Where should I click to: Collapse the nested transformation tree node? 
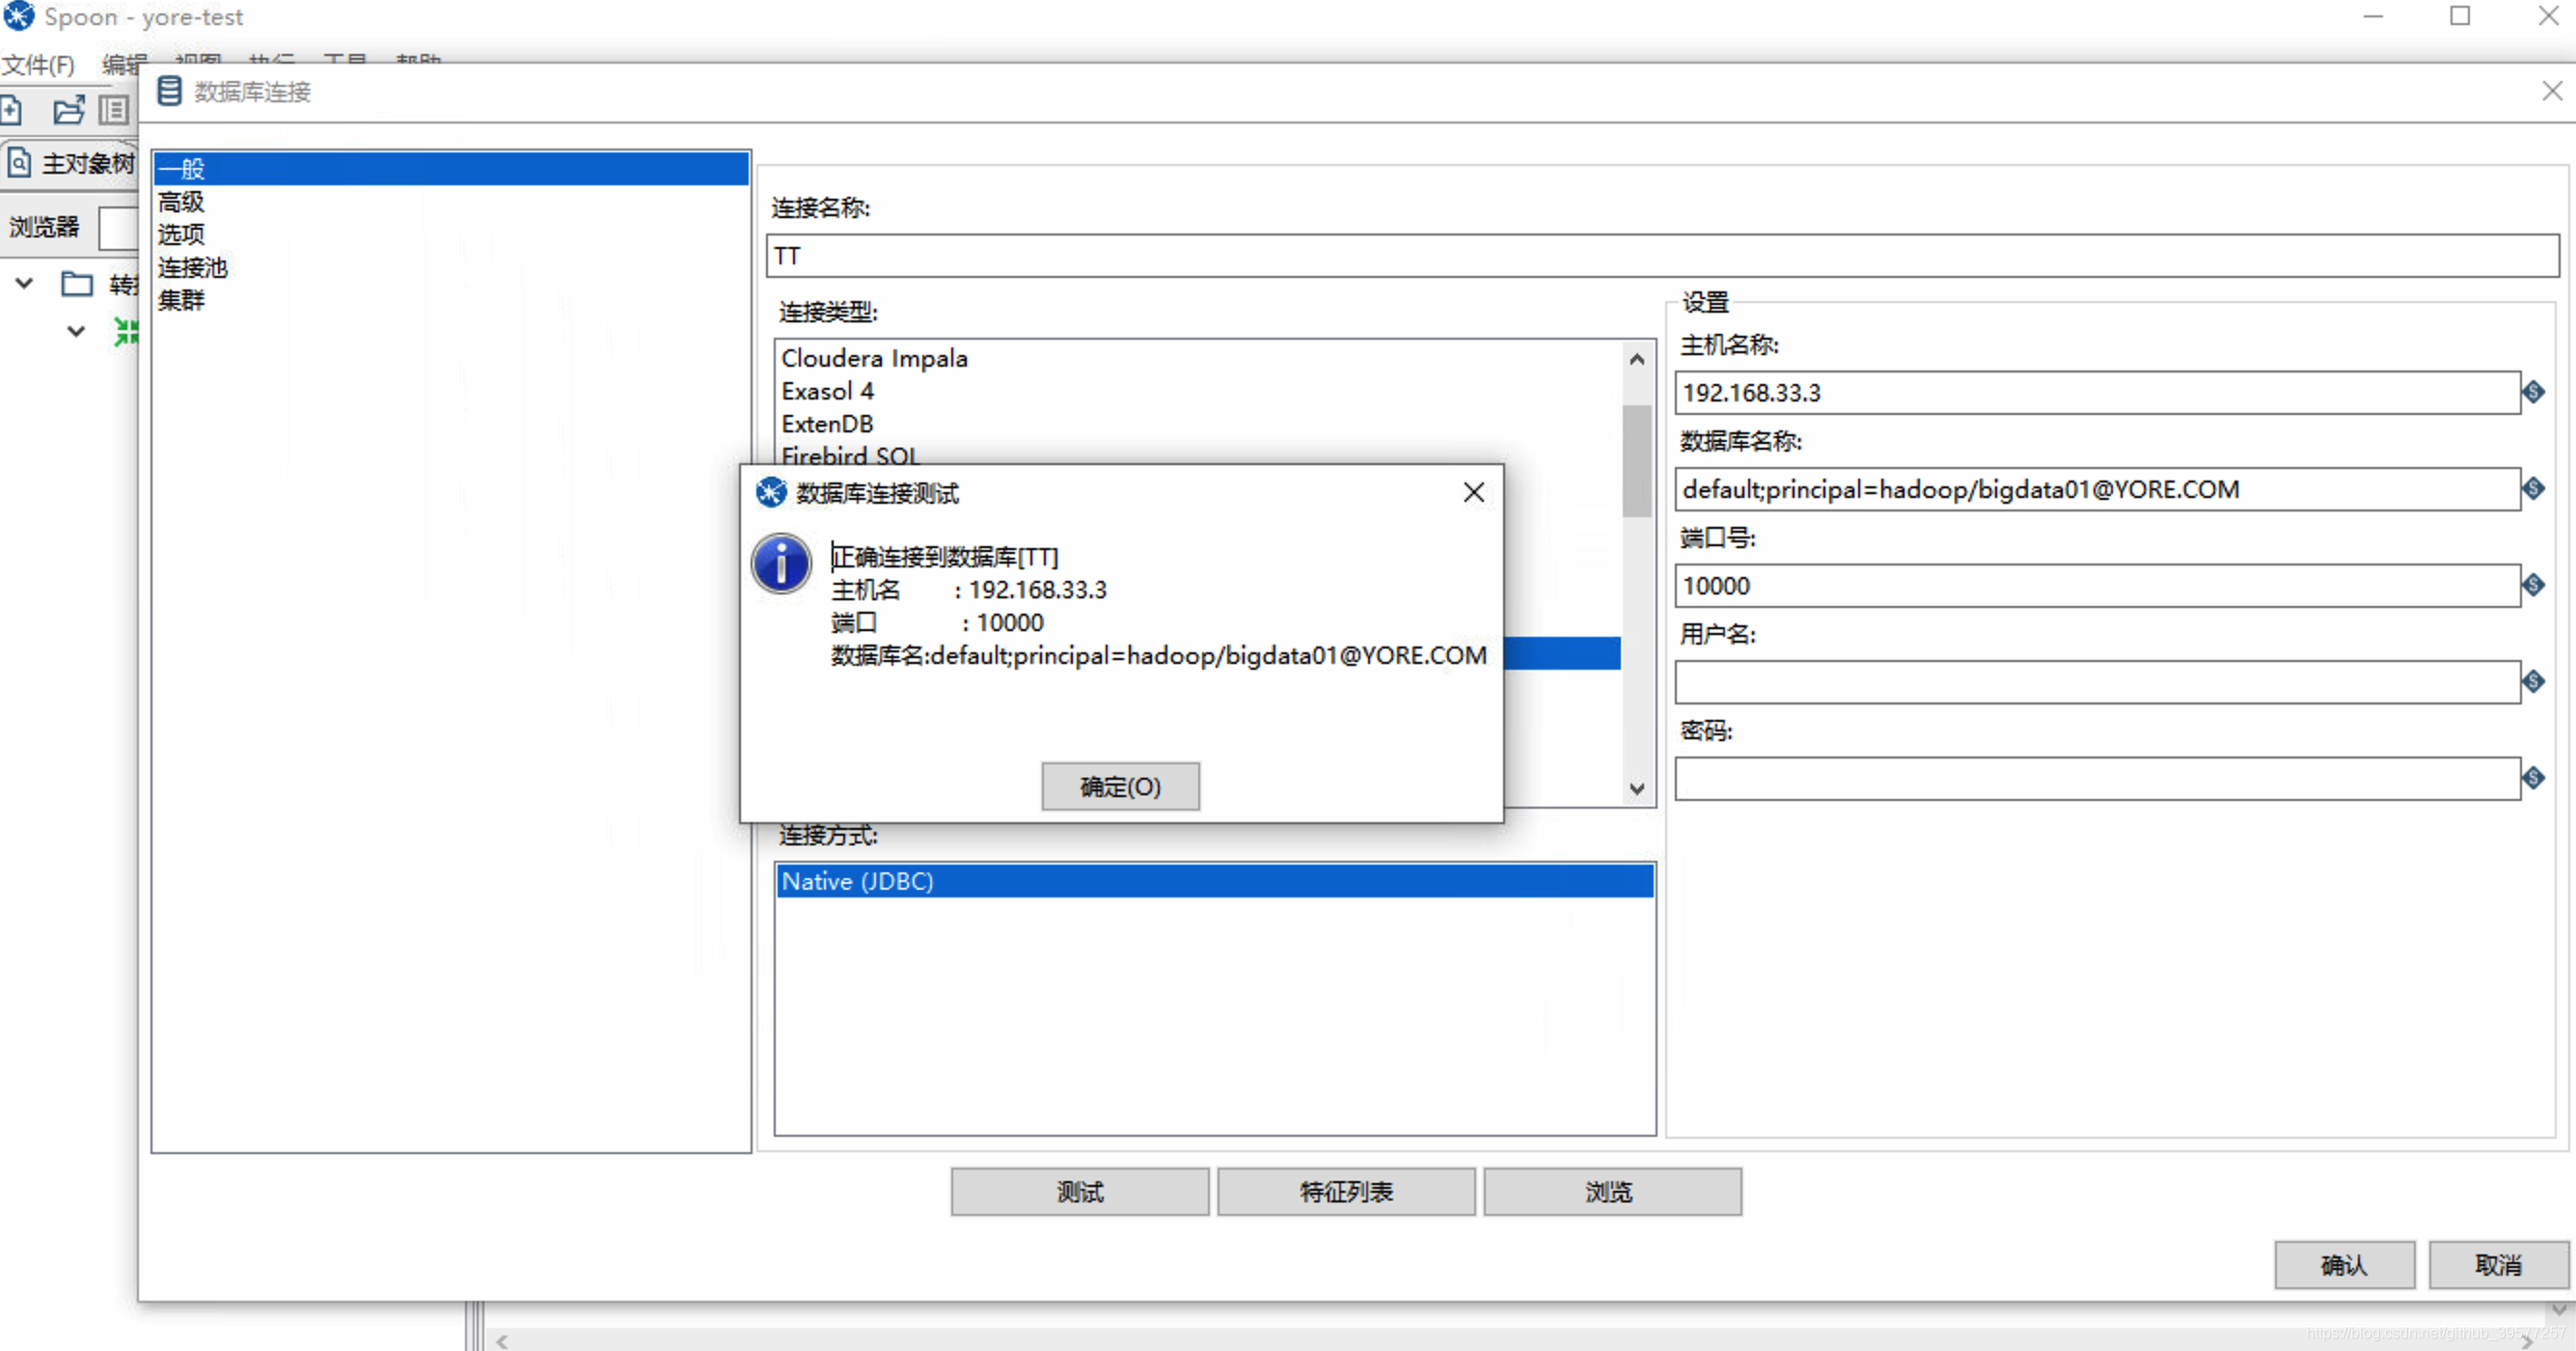click(x=76, y=331)
